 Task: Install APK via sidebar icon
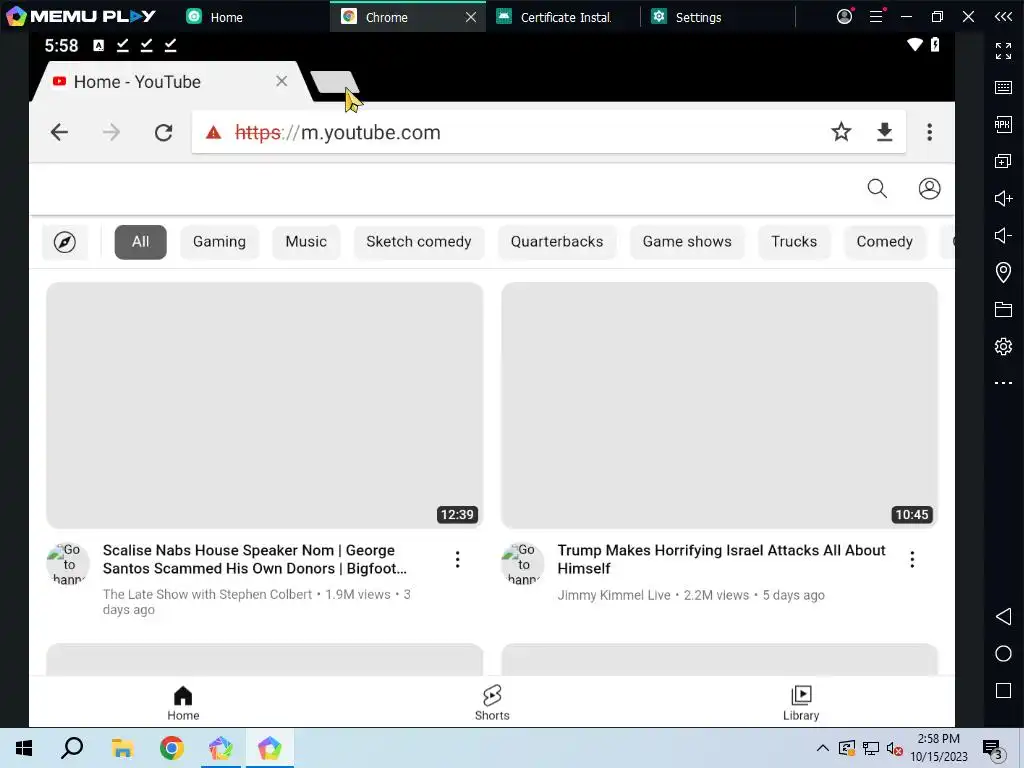click(1003, 124)
